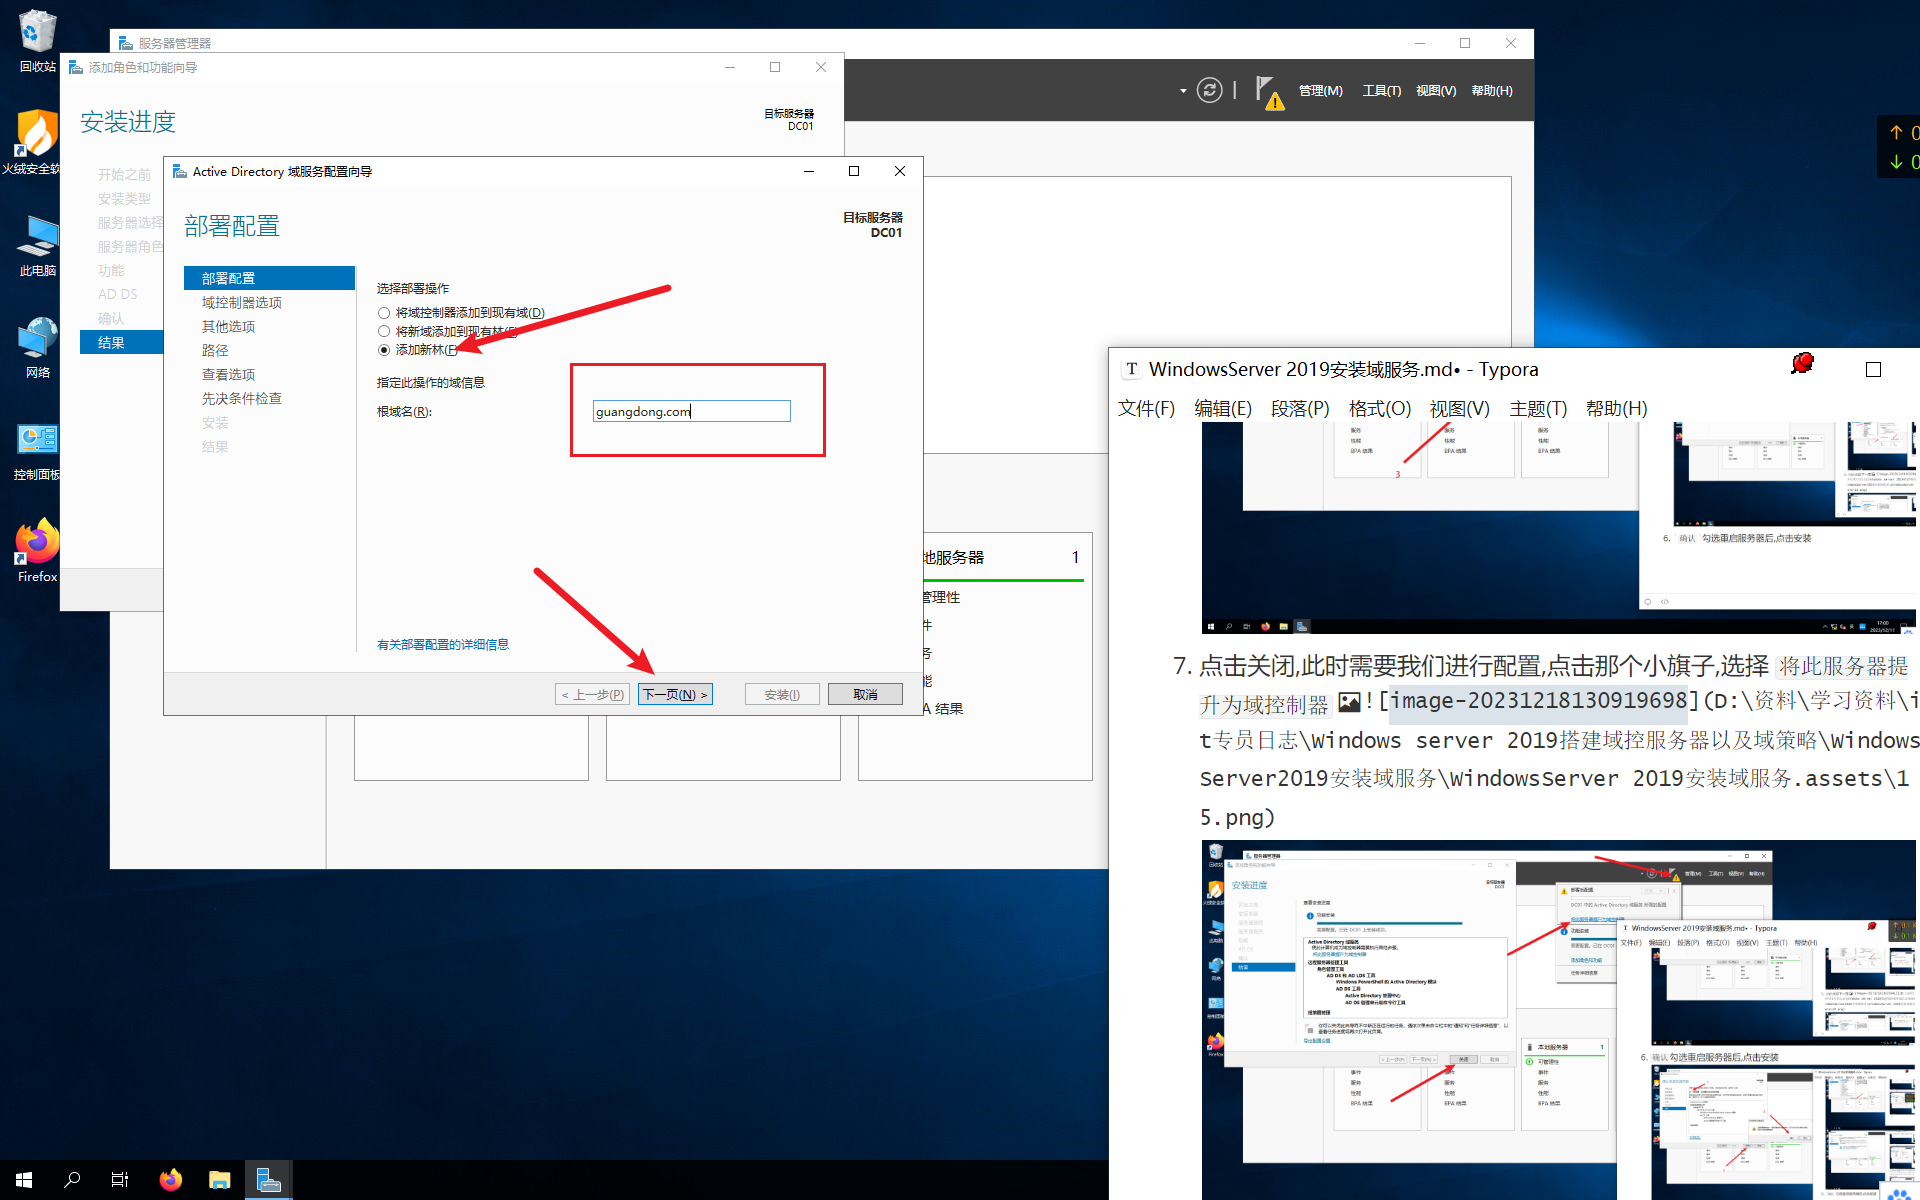This screenshot has width=1920, height=1200.
Task: Select 域控制器选项 in wizard sidebar
Action: (x=242, y=302)
